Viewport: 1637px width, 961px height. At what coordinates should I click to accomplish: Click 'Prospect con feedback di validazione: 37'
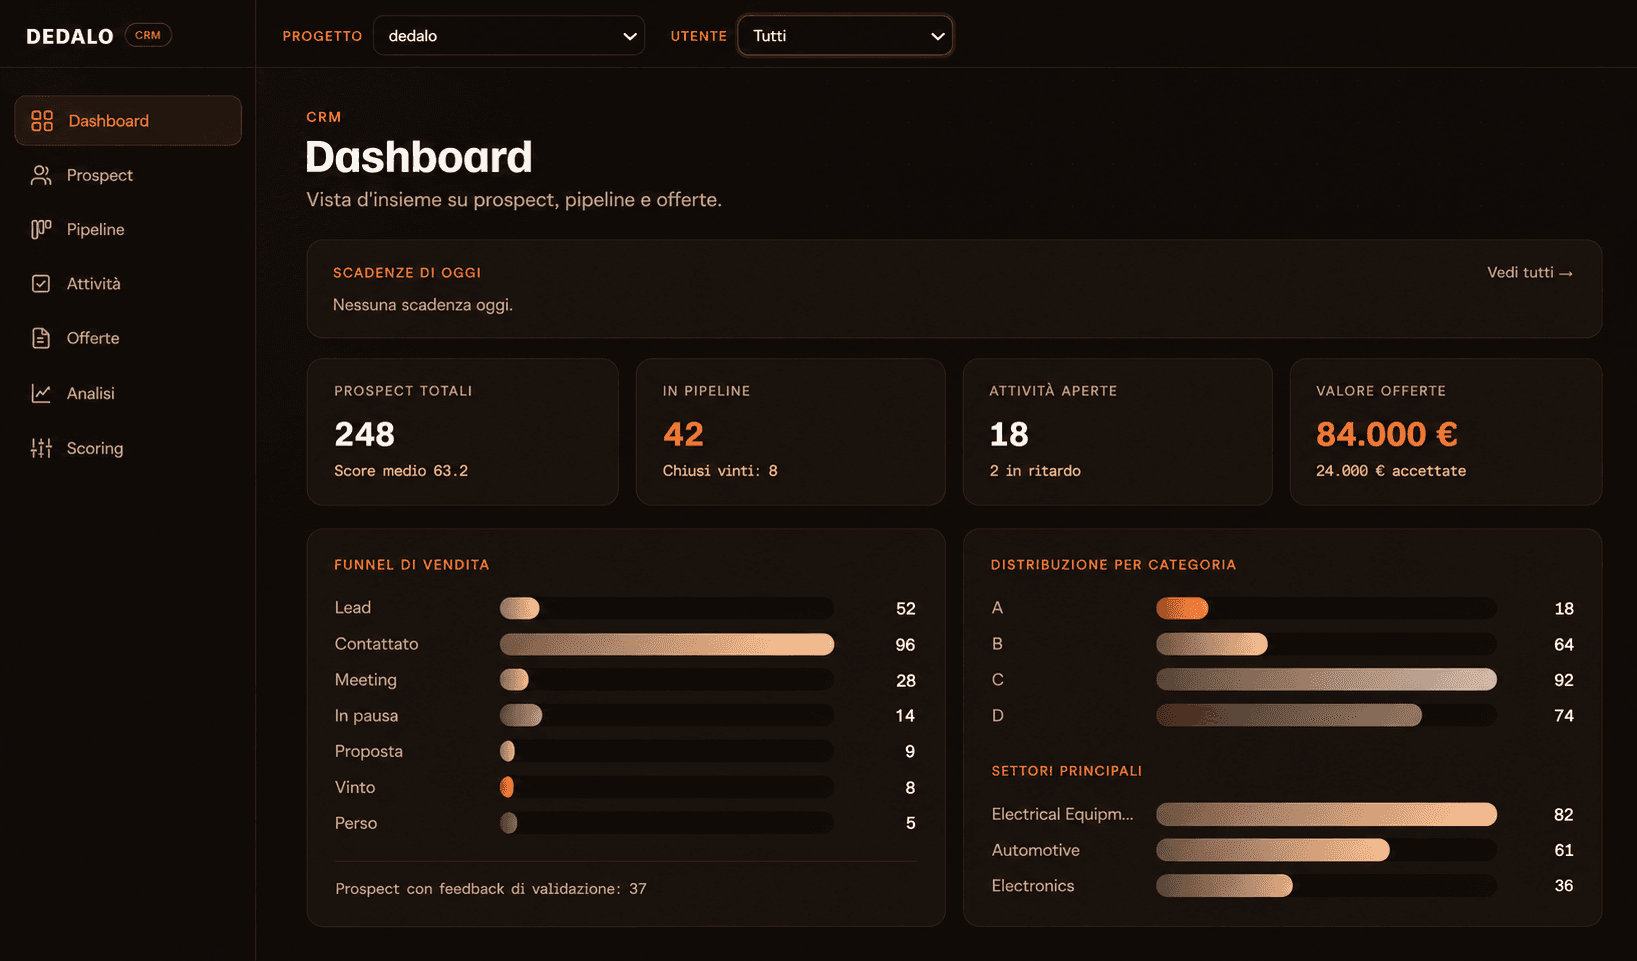491,889
